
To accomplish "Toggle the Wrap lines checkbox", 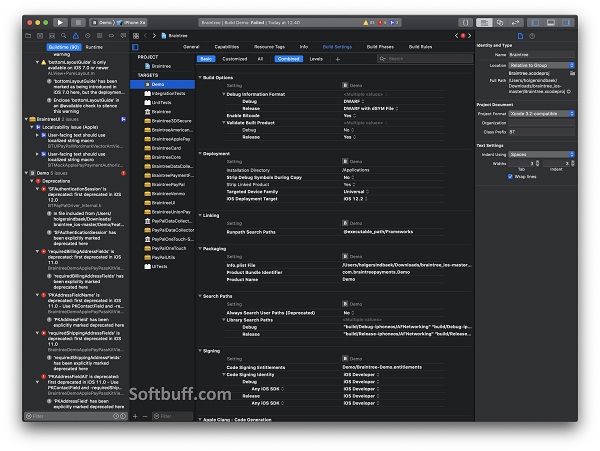I will (x=510, y=177).
